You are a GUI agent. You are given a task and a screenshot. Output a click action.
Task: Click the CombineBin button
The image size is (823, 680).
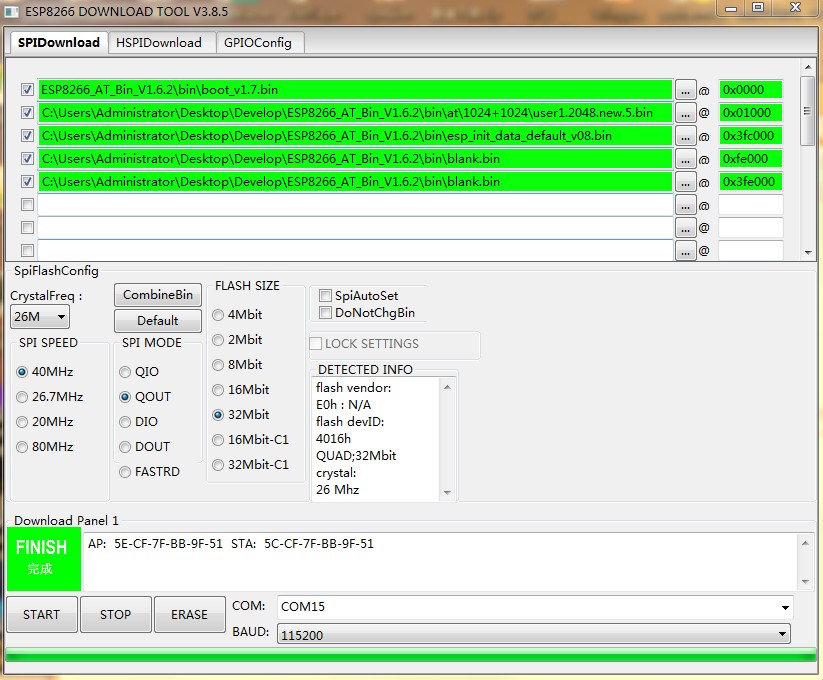(158, 295)
